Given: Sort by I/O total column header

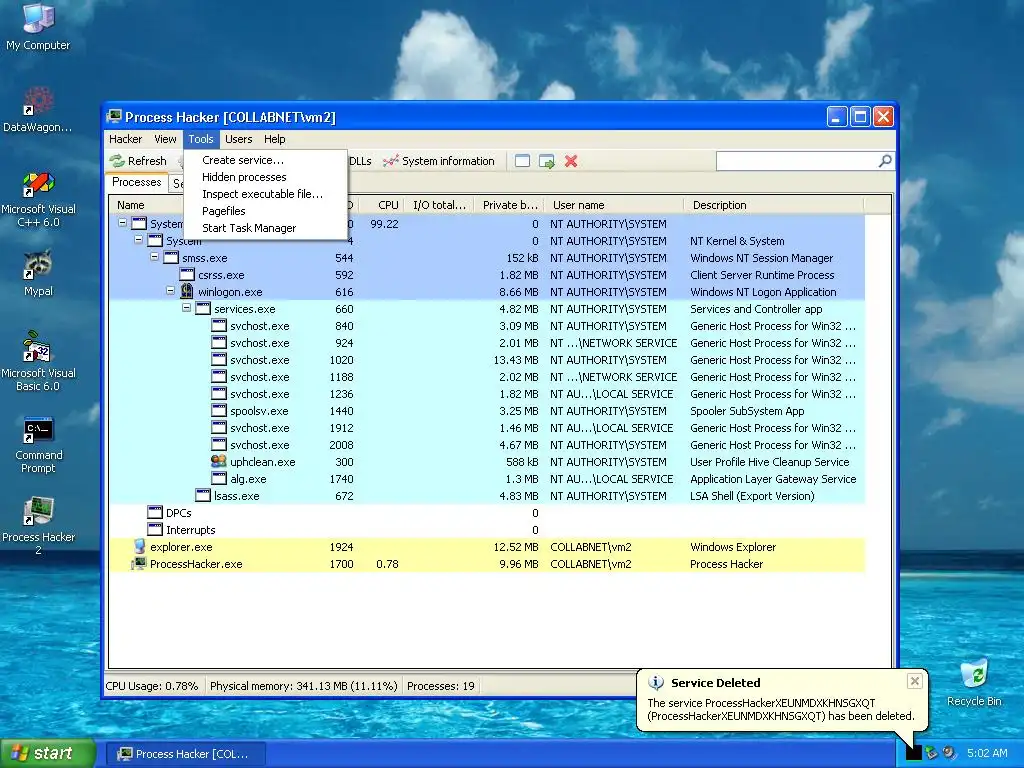Looking at the screenshot, I should (x=440, y=205).
